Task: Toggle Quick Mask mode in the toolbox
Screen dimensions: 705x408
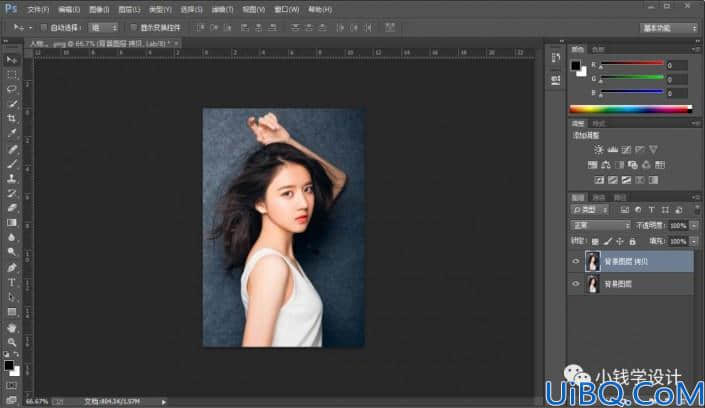Action: pyautogui.click(x=12, y=386)
